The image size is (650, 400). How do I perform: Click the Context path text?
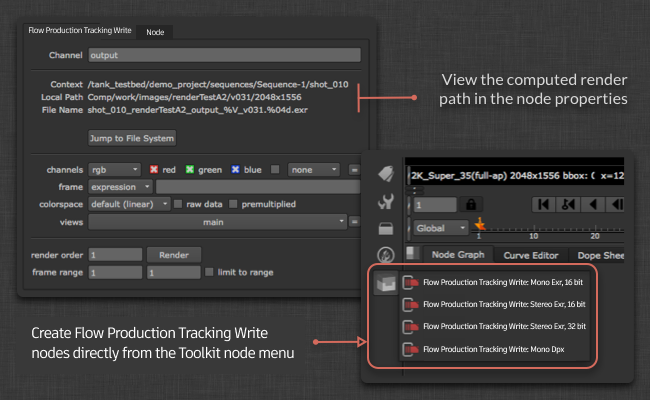[x=218, y=85]
